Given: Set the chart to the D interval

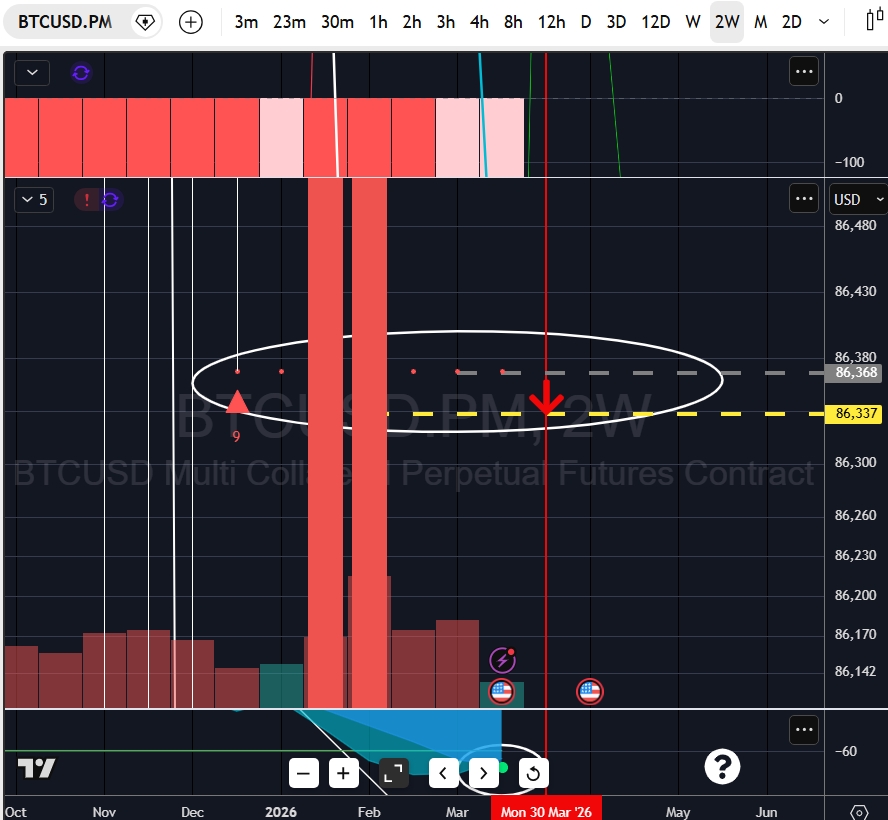Looking at the screenshot, I should pos(586,22).
